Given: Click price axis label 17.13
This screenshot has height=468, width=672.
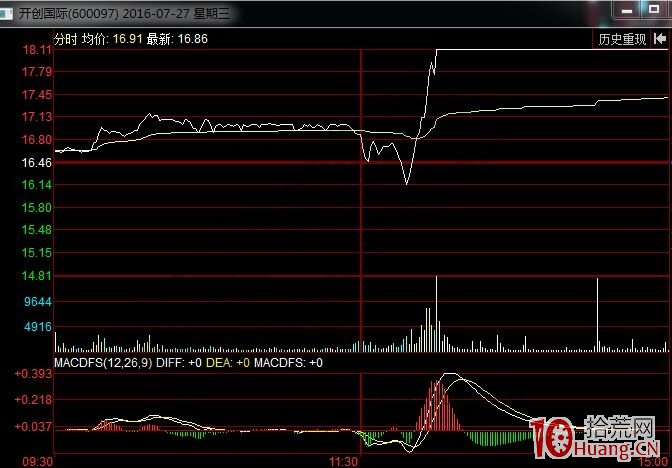Looking at the screenshot, I should coord(37,117).
